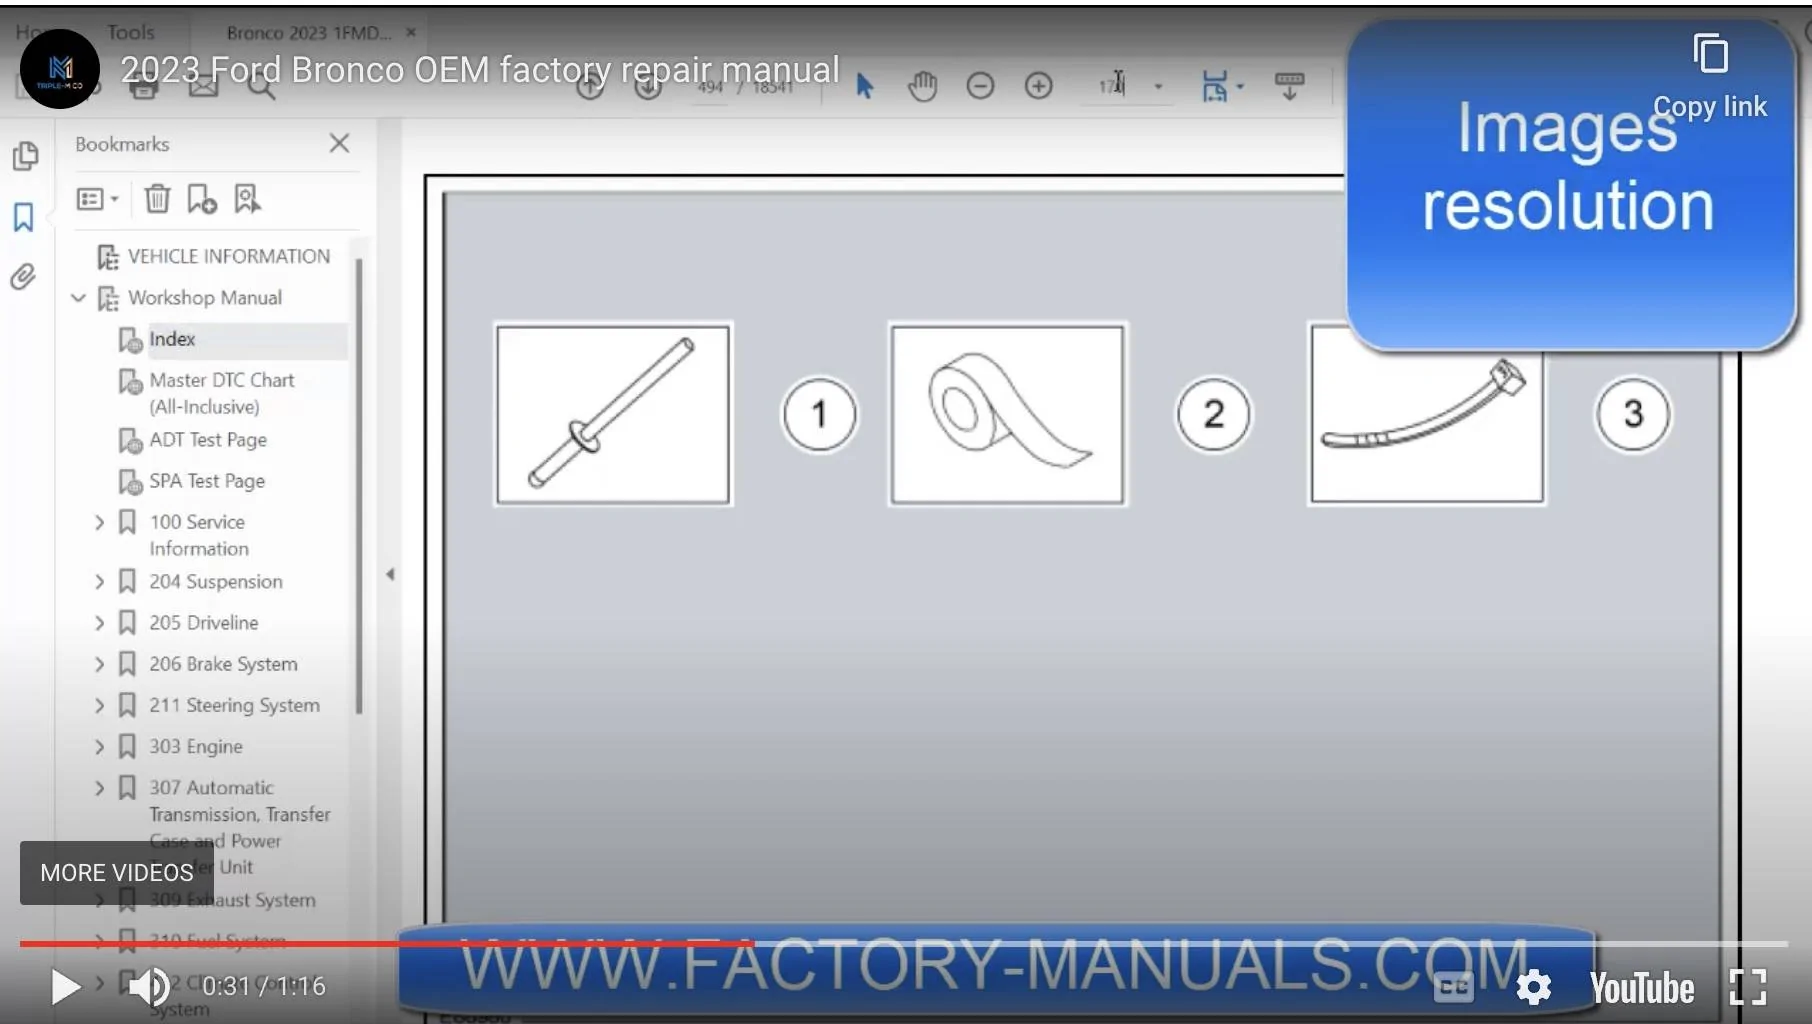This screenshot has width=1812, height=1024.
Task: Switch to the Tools tab
Action: pyautogui.click(x=131, y=33)
